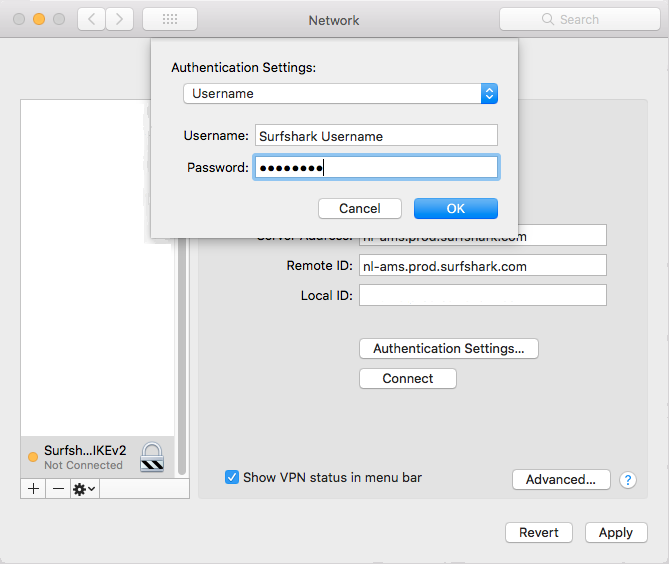Open help with the question mark button
Image resolution: width=669 pixels, height=564 pixels.
[x=628, y=480]
